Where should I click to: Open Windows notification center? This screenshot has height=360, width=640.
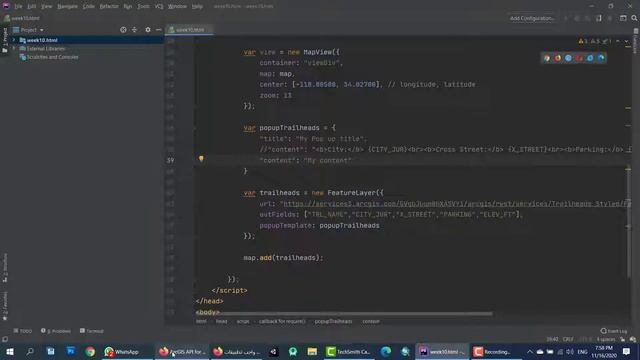pyautogui.click(x=627, y=351)
